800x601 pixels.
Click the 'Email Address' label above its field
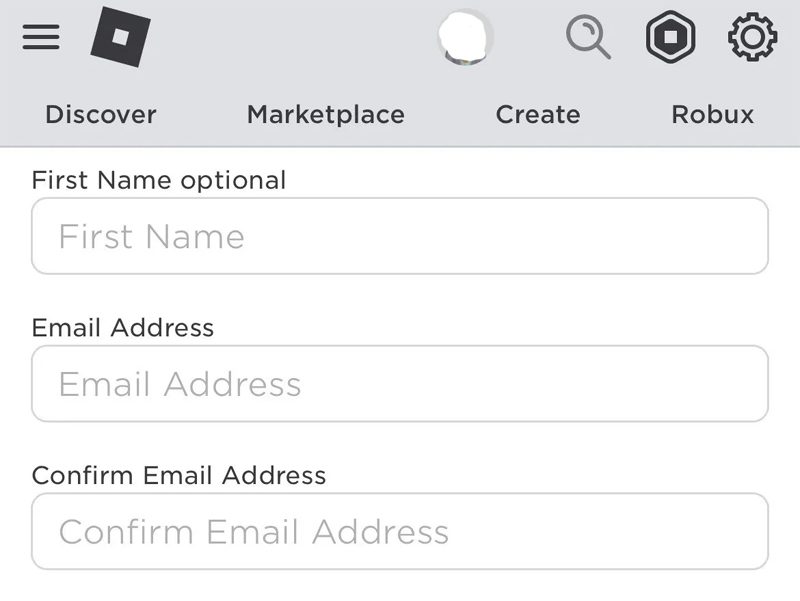(x=122, y=328)
